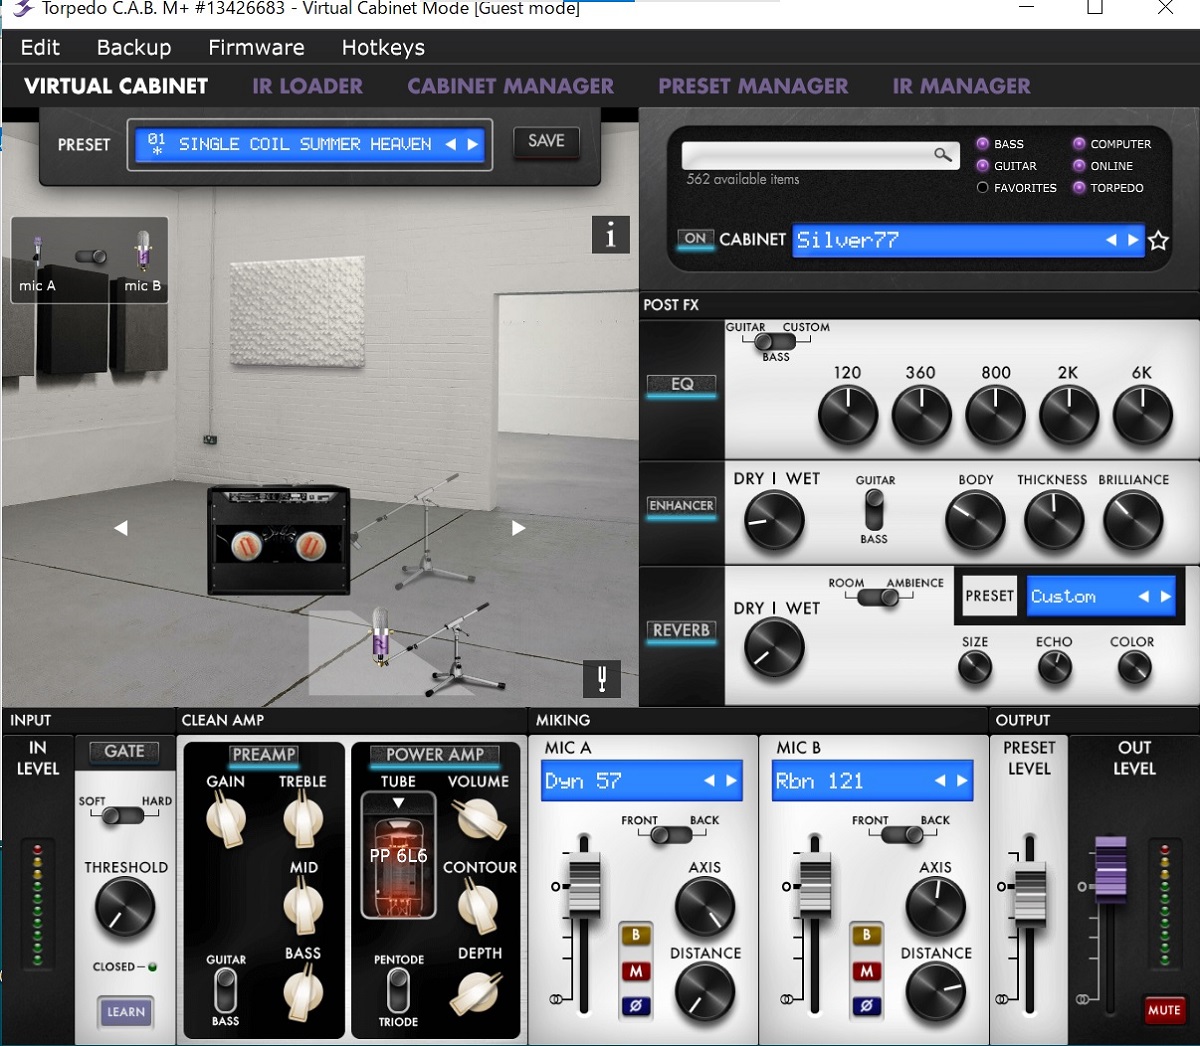
Task: Toggle the BASS filter radio button
Action: click(983, 144)
